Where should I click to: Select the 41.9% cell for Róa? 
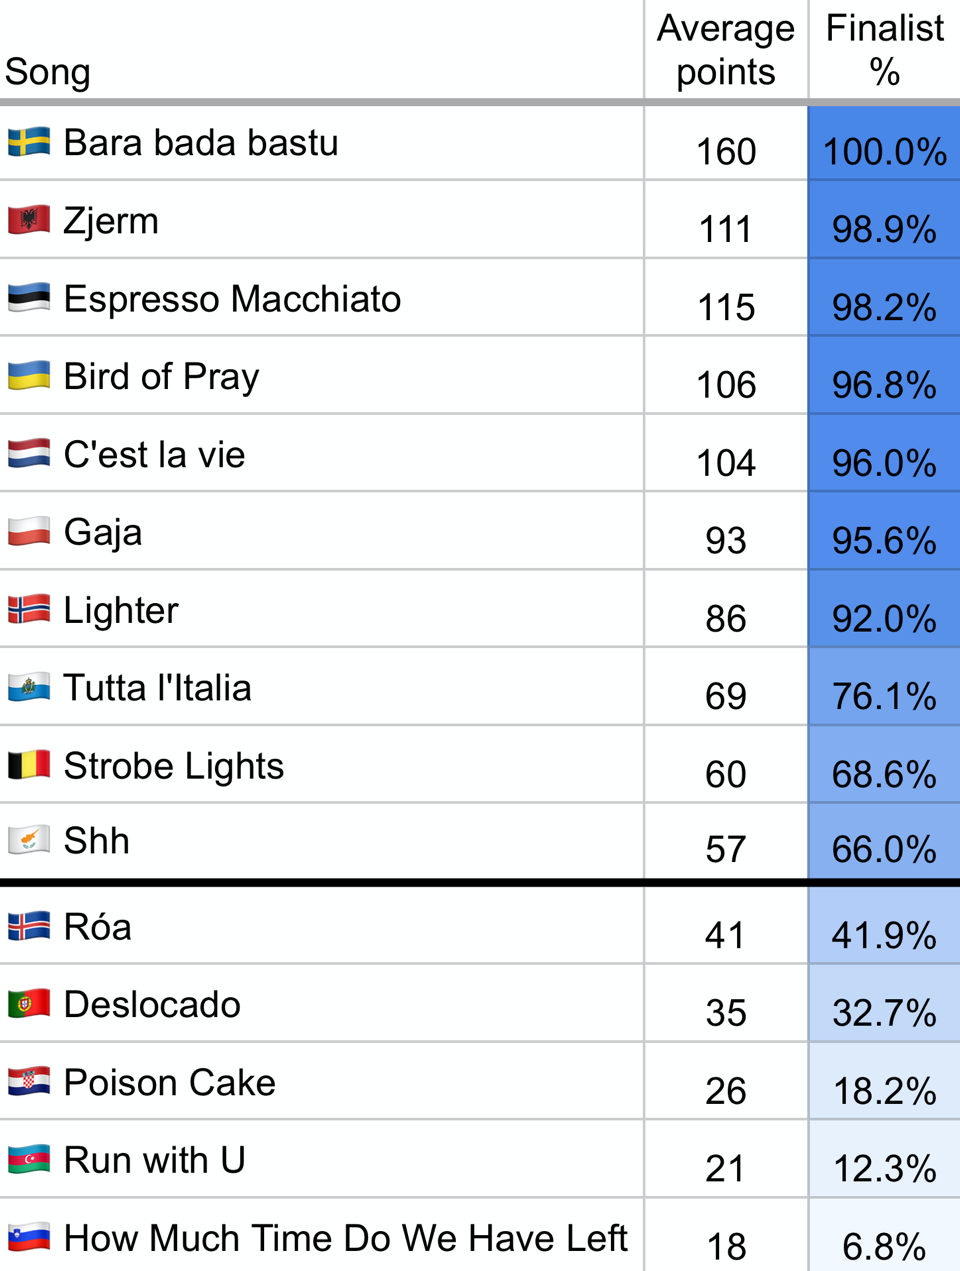(885, 926)
